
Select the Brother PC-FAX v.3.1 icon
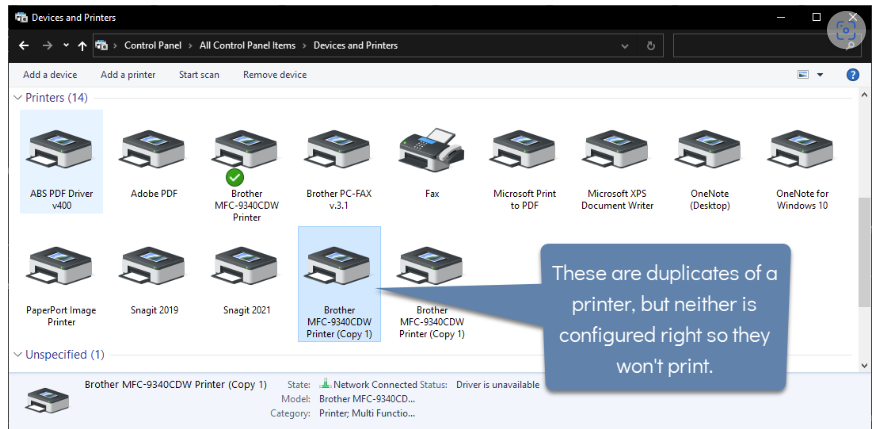click(x=339, y=150)
